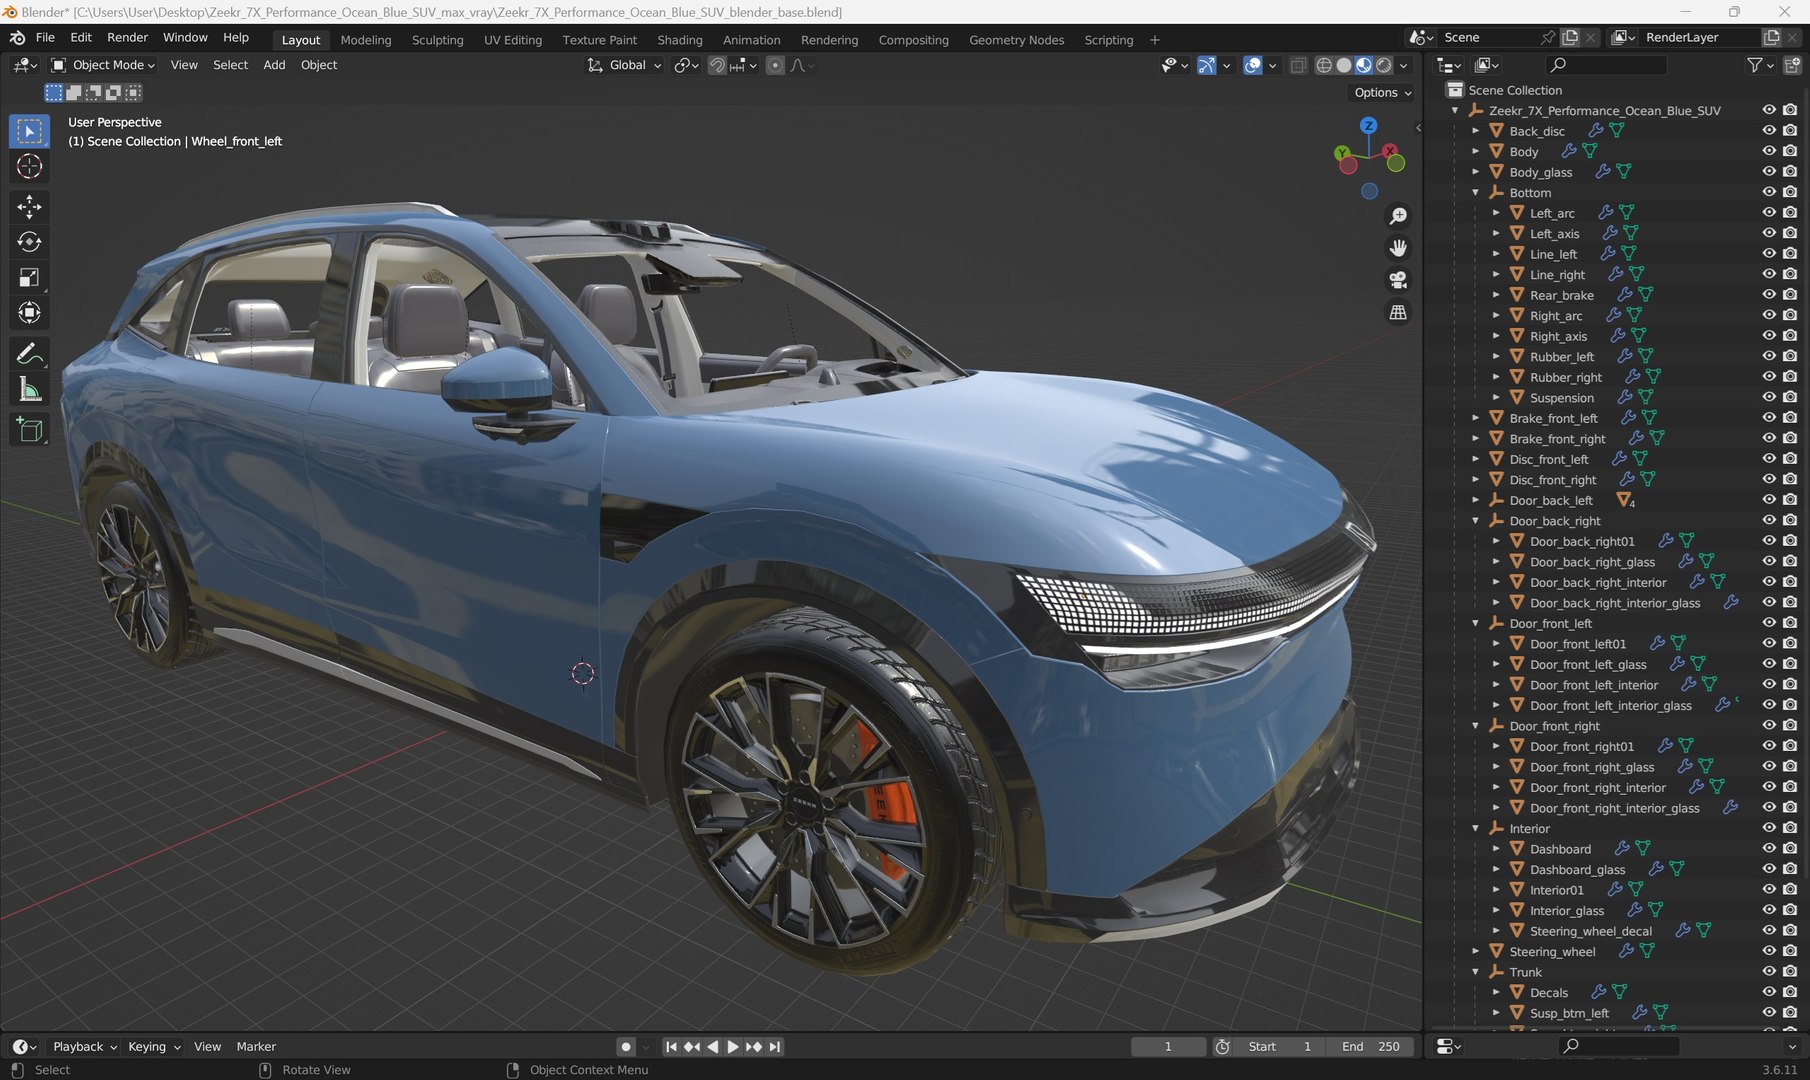This screenshot has width=1810, height=1080.
Task: Jump to timeline start frame
Action: [671, 1047]
